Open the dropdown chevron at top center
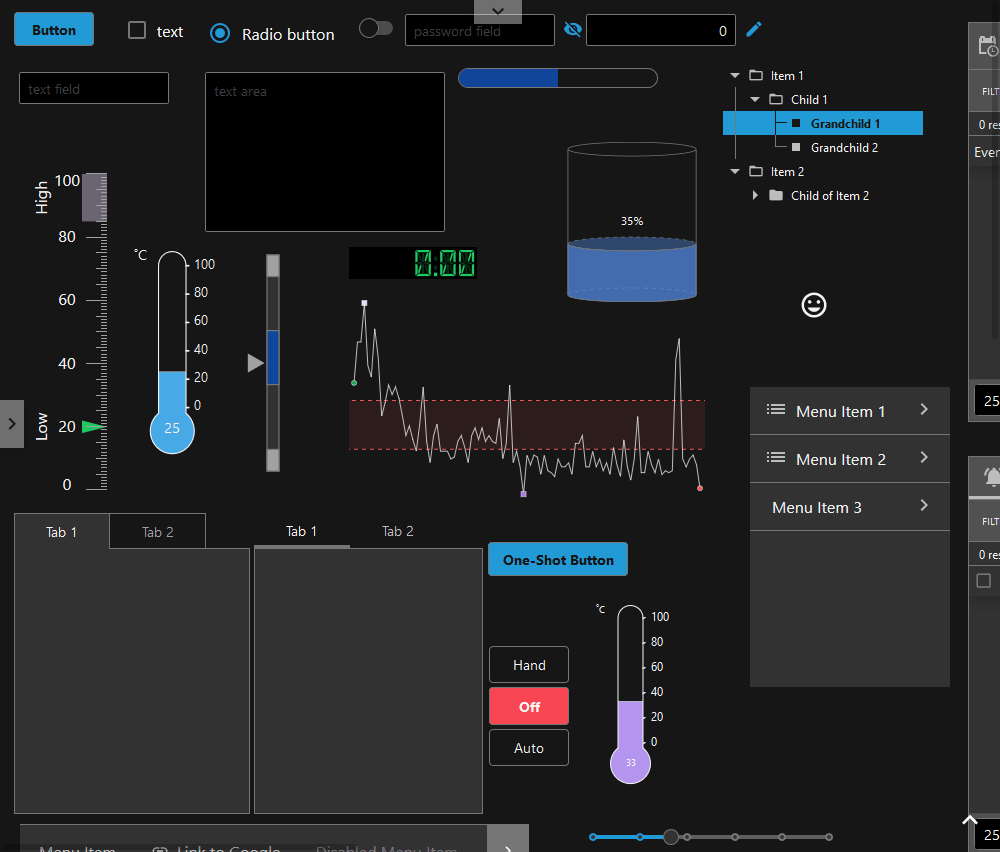Screen dimensions: 1000x852 [499, 10]
